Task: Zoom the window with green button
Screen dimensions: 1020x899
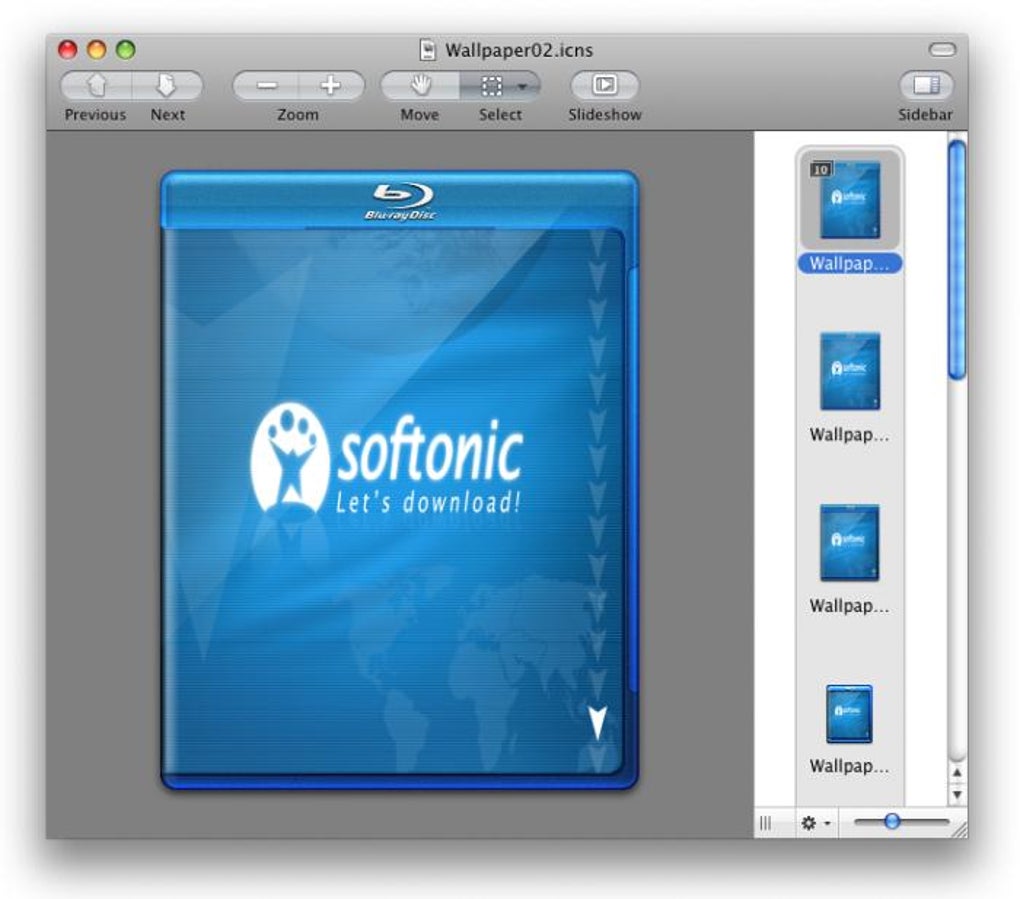Action: point(126,49)
